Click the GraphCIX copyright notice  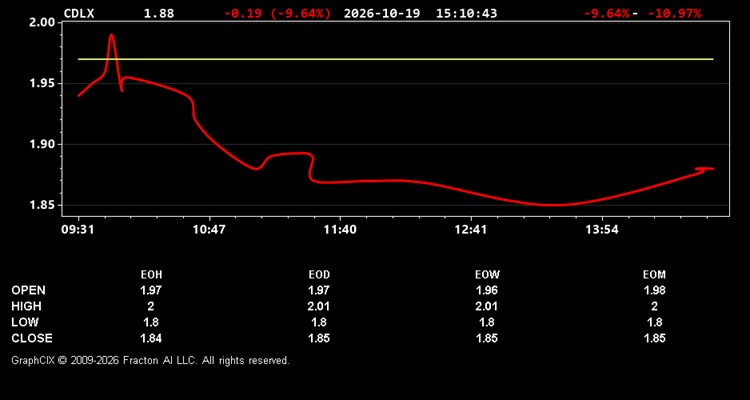tap(150, 360)
